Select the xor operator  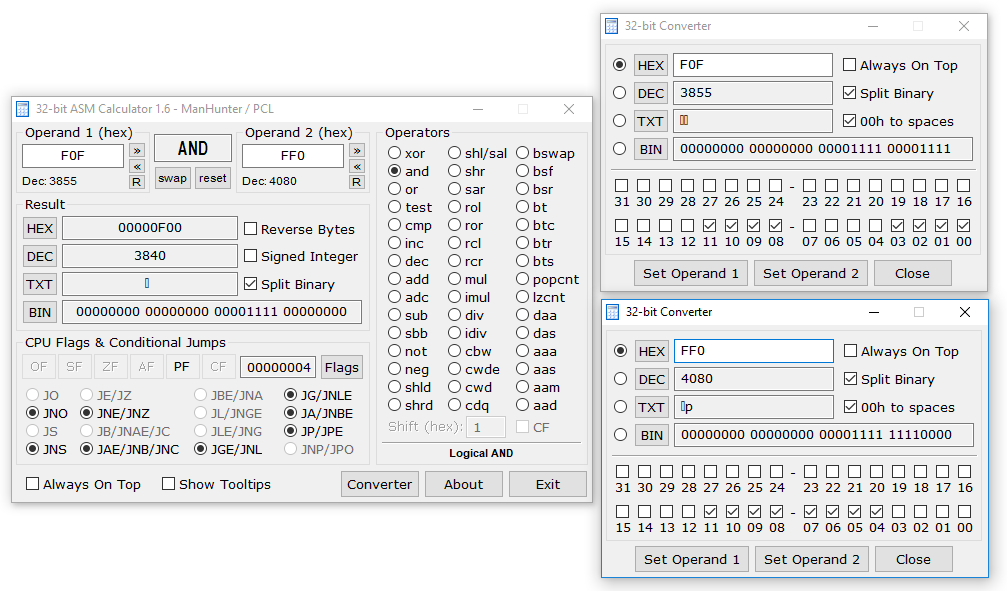395,154
